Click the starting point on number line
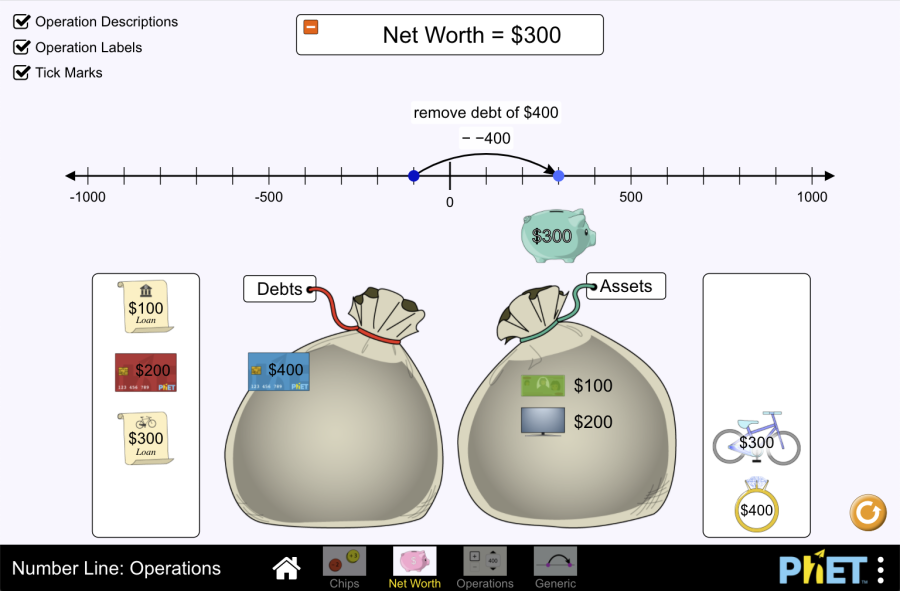The height and width of the screenshot is (591, 900). pos(414,176)
